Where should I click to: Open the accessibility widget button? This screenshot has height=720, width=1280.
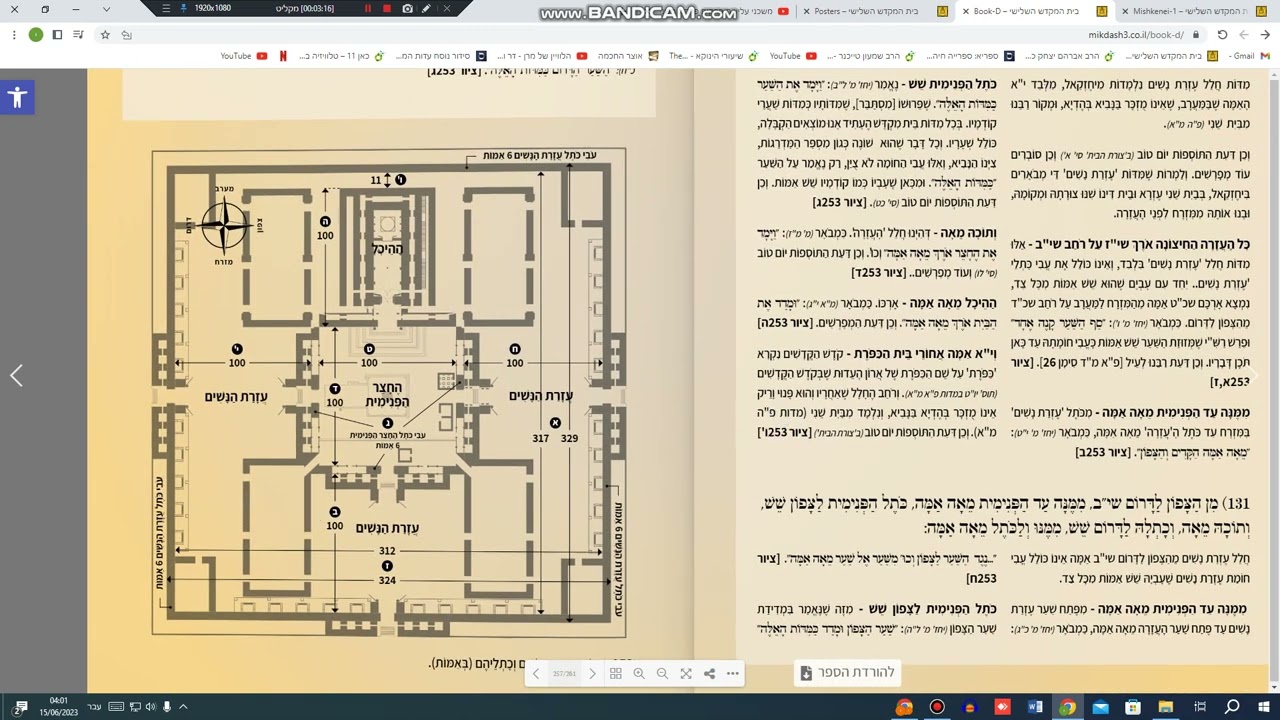17,97
